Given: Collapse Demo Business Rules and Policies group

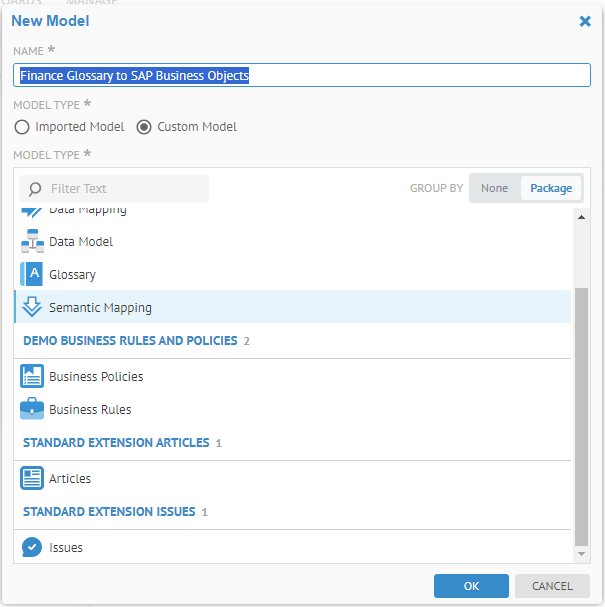Looking at the screenshot, I should [130, 341].
